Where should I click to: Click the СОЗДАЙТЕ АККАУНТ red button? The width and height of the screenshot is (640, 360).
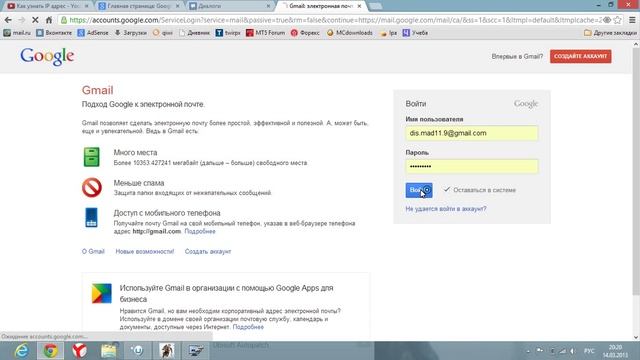pos(580,56)
